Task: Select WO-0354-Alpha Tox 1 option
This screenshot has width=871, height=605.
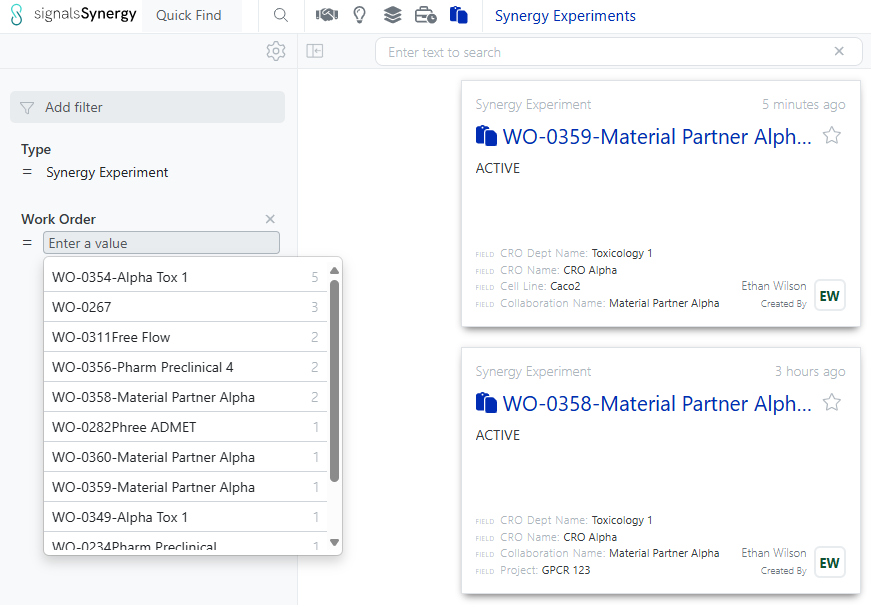Action: point(185,277)
